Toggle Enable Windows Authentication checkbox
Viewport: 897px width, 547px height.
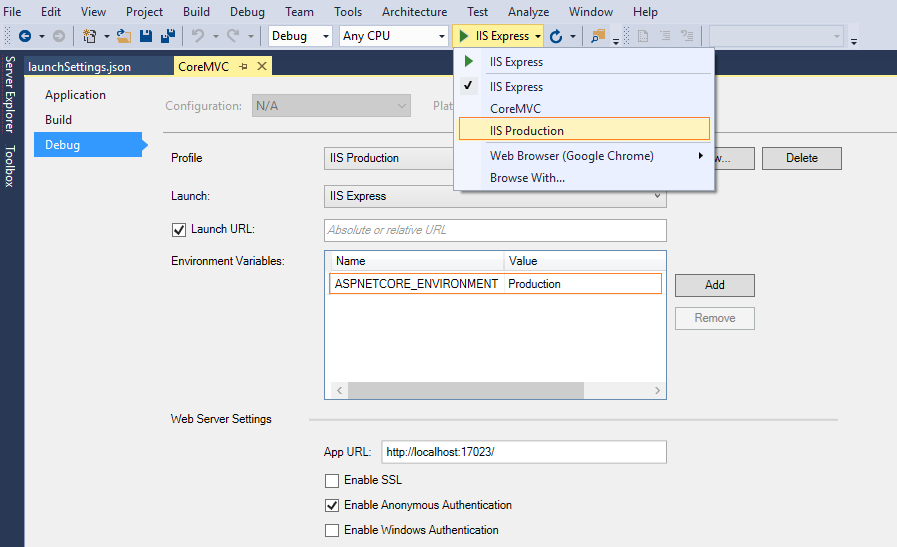click(332, 530)
